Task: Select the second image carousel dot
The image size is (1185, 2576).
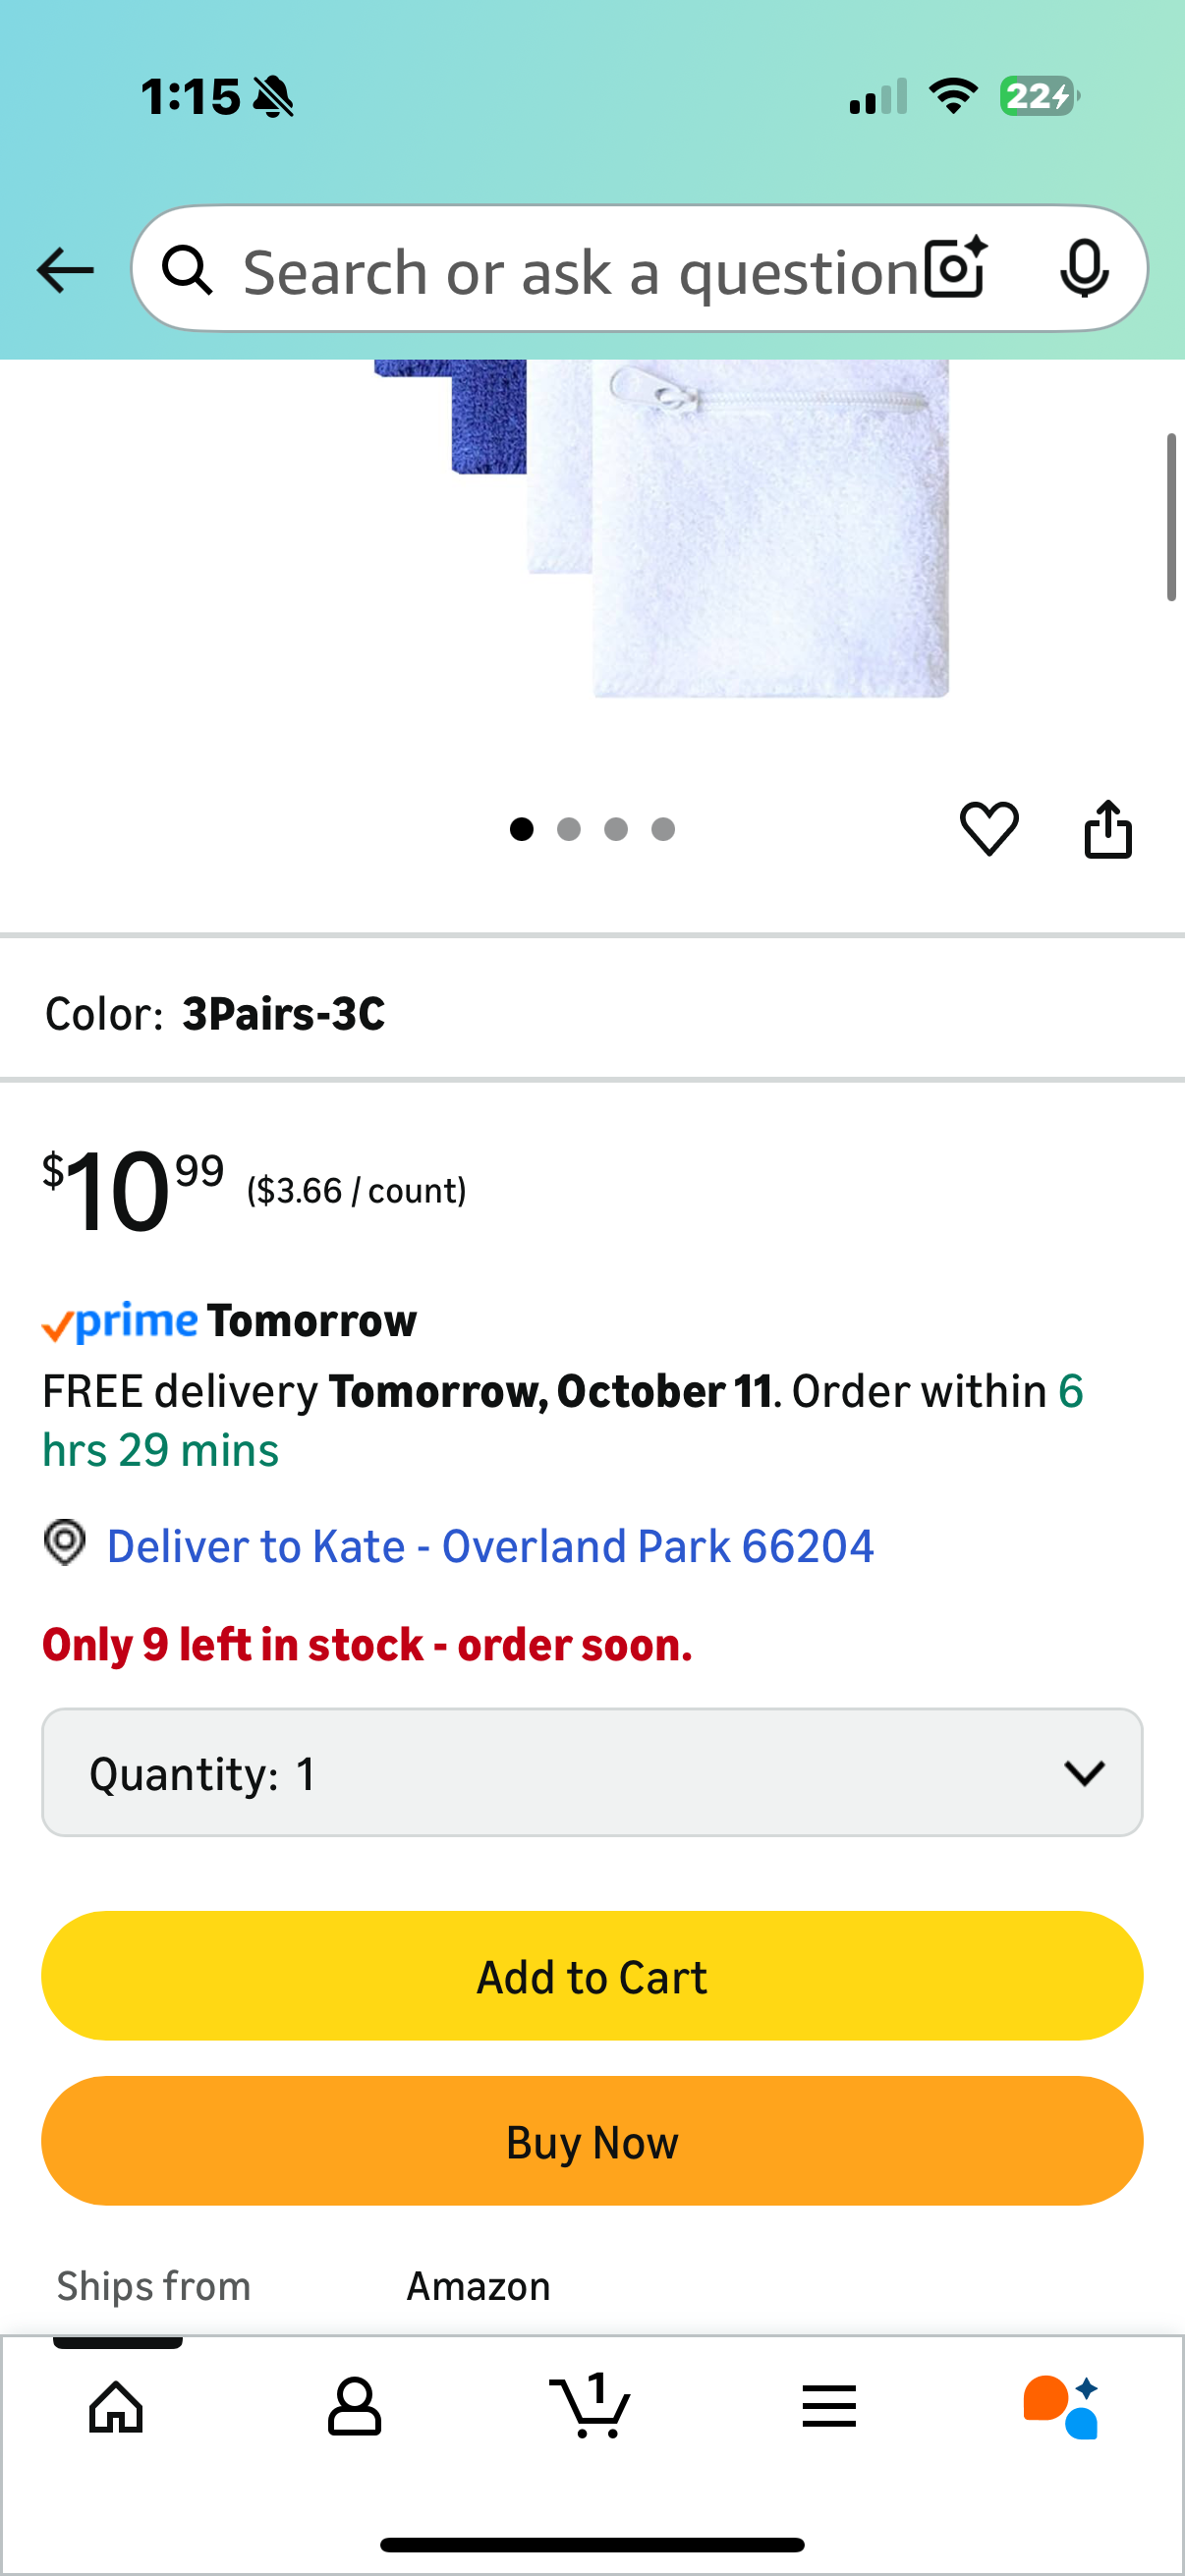Action: (x=569, y=829)
